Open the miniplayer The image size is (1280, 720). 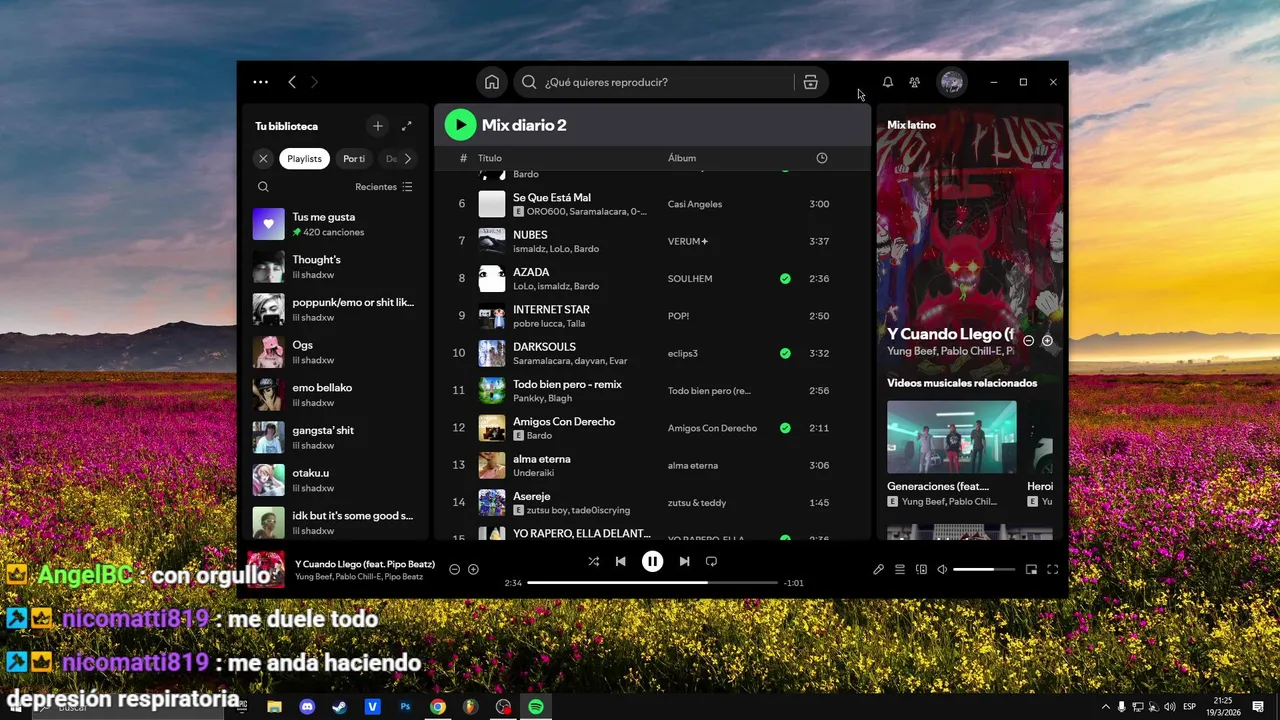1031,569
